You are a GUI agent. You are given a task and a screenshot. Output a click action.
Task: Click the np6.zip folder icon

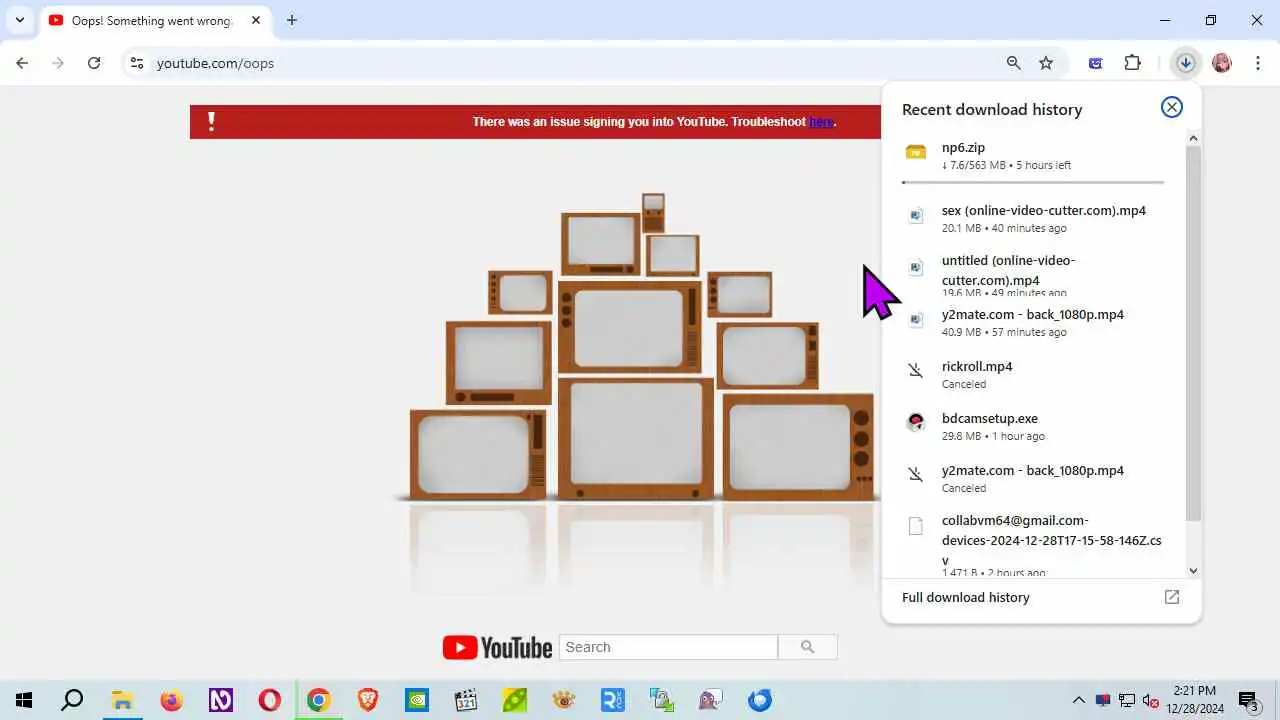(916, 152)
